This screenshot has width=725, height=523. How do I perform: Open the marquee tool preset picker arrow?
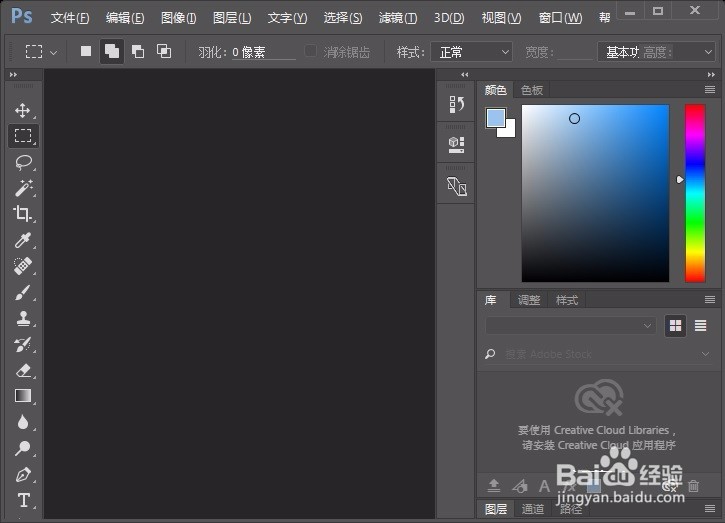(x=54, y=53)
